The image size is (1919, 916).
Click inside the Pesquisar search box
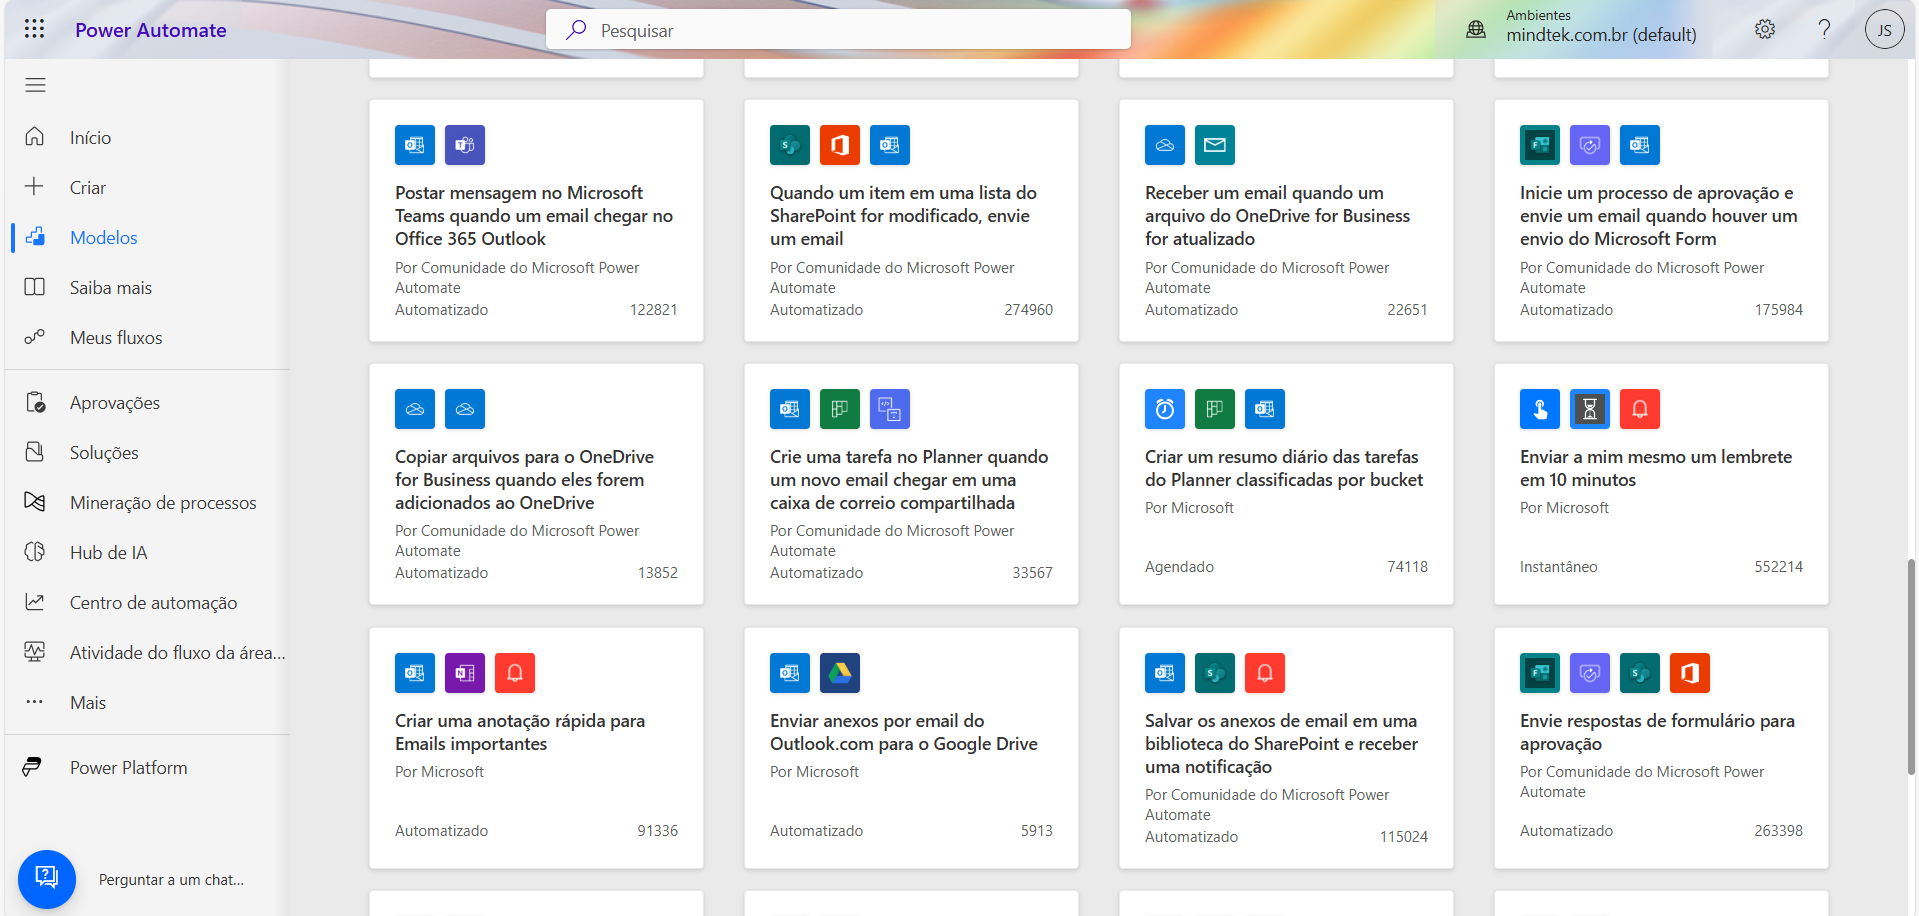click(x=838, y=30)
